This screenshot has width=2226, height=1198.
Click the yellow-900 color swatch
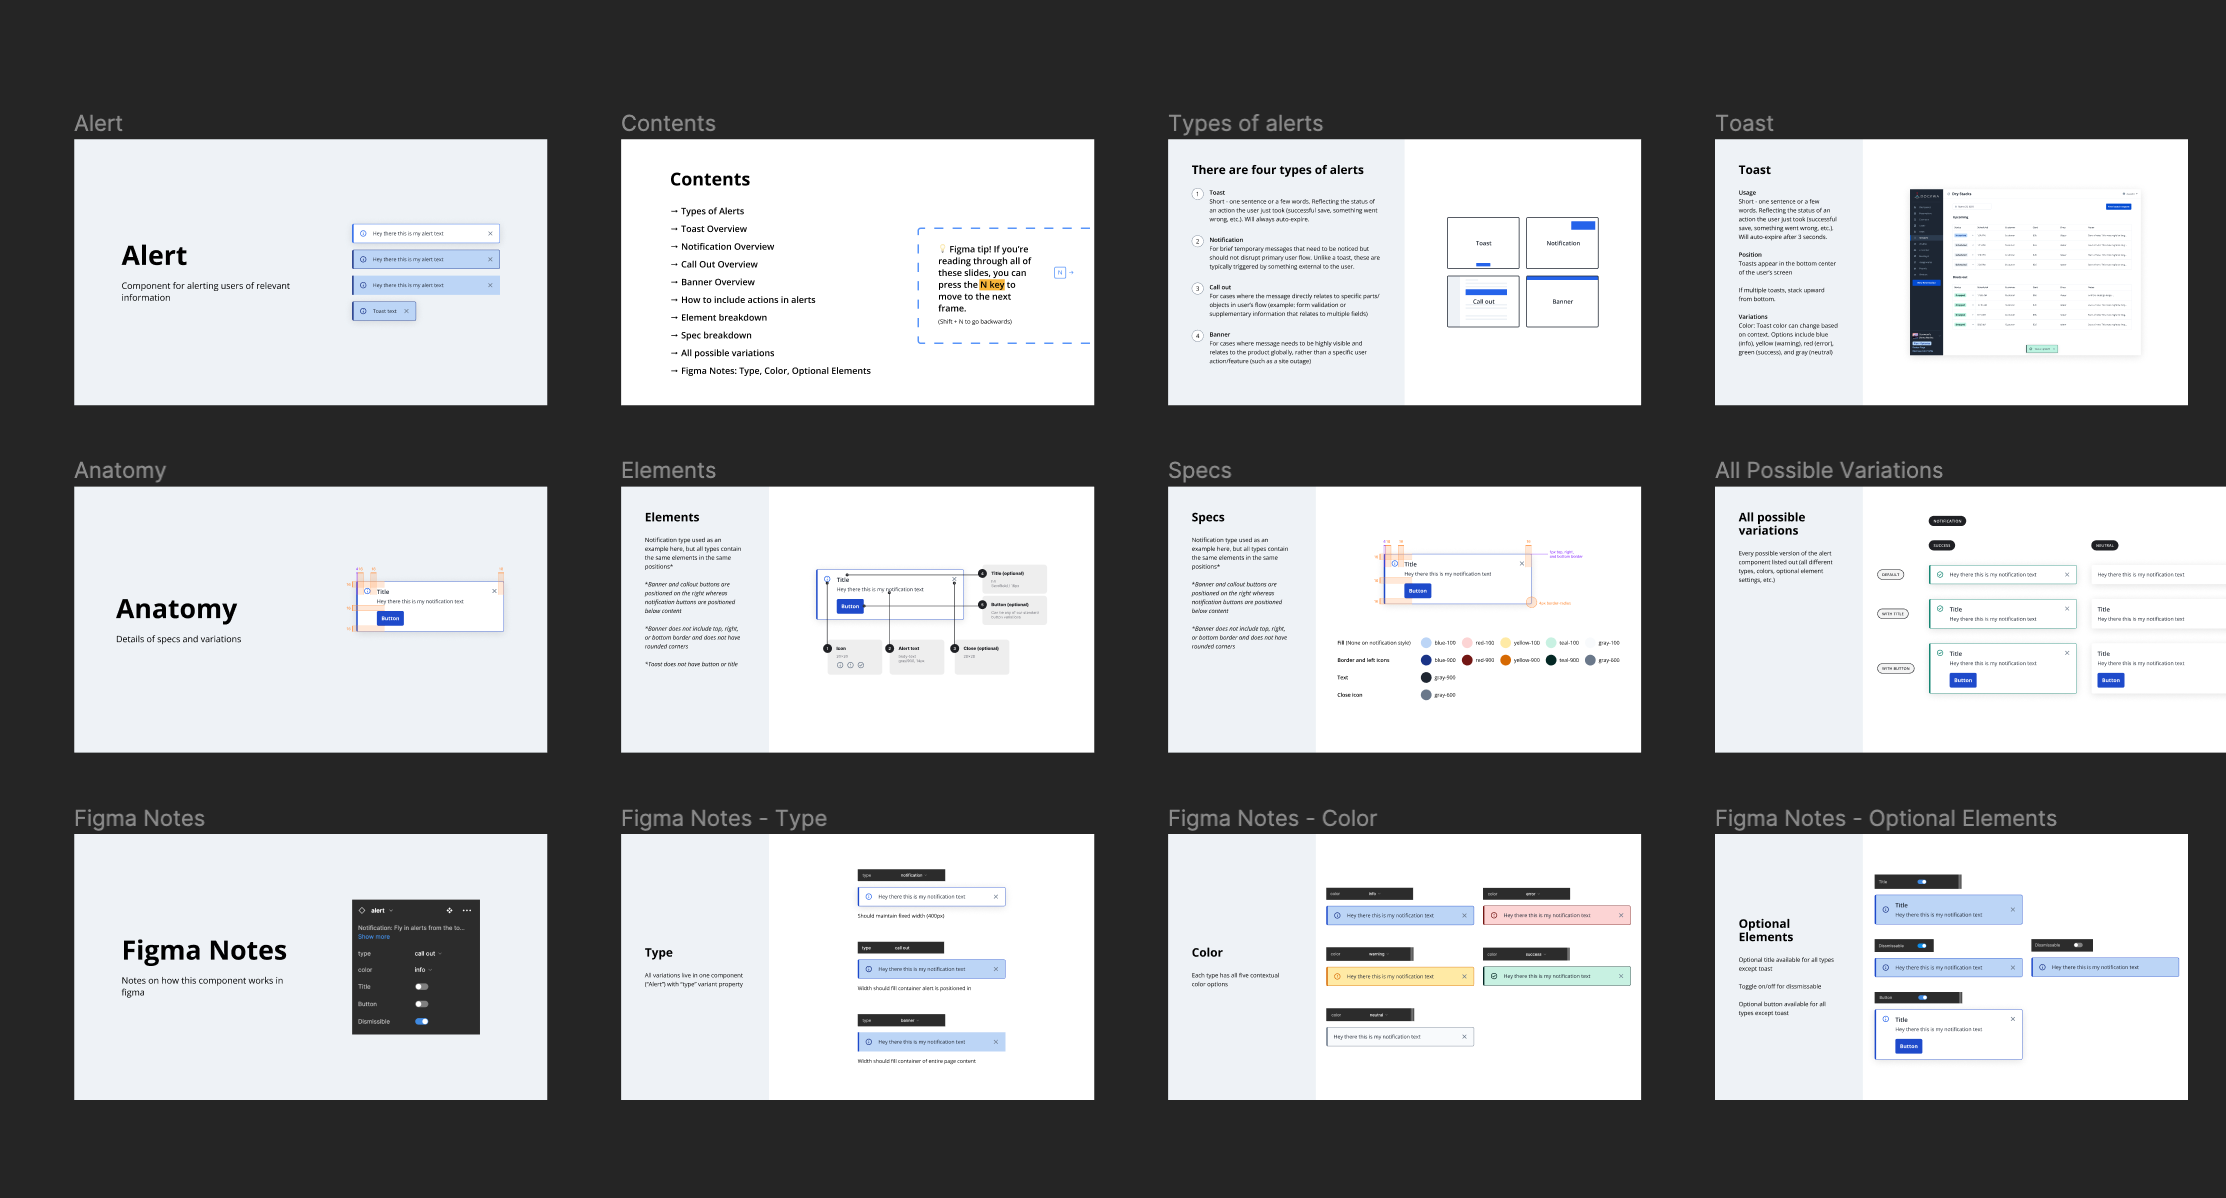[x=1505, y=660]
